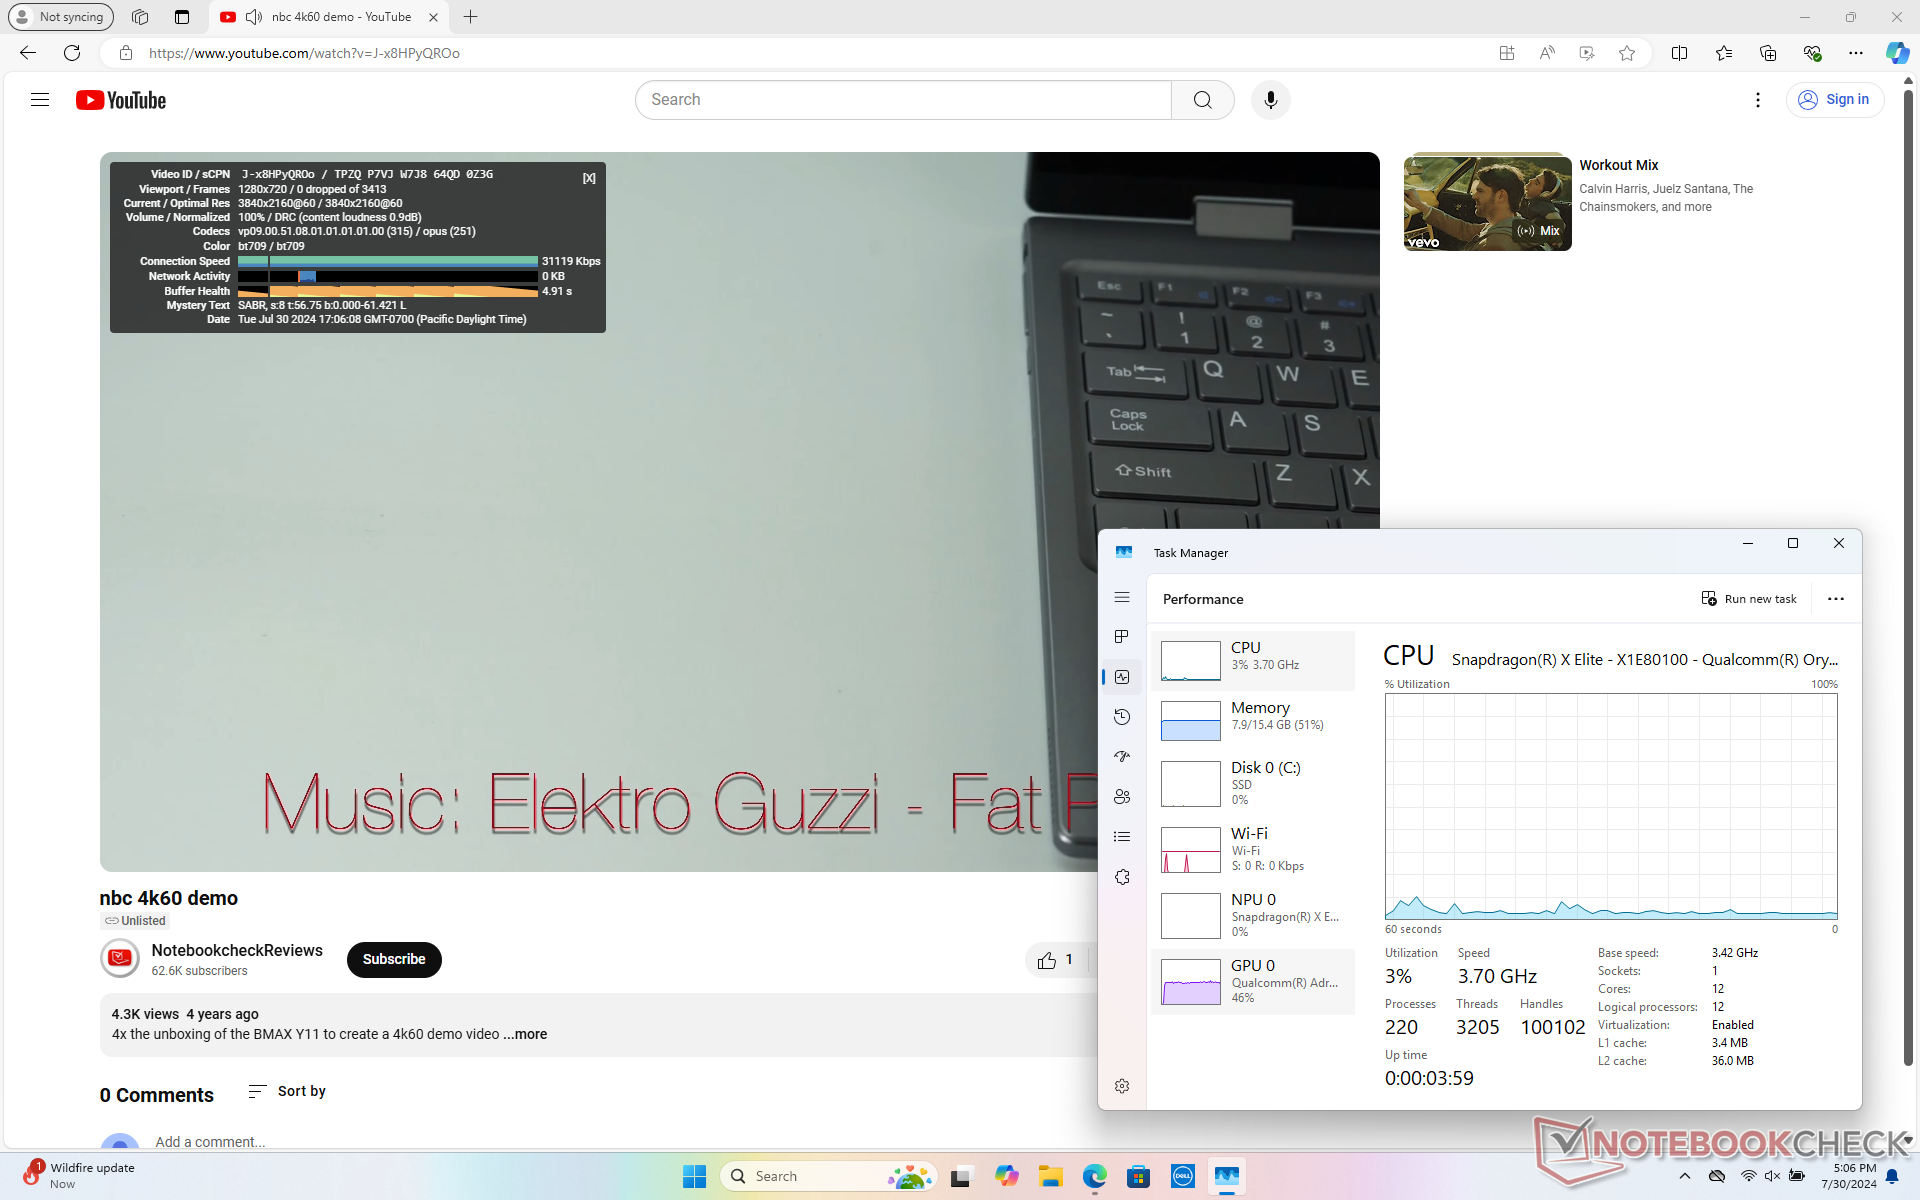This screenshot has height=1200, width=1920.
Task: Select GPU 0 in performance list
Action: click(1252, 981)
